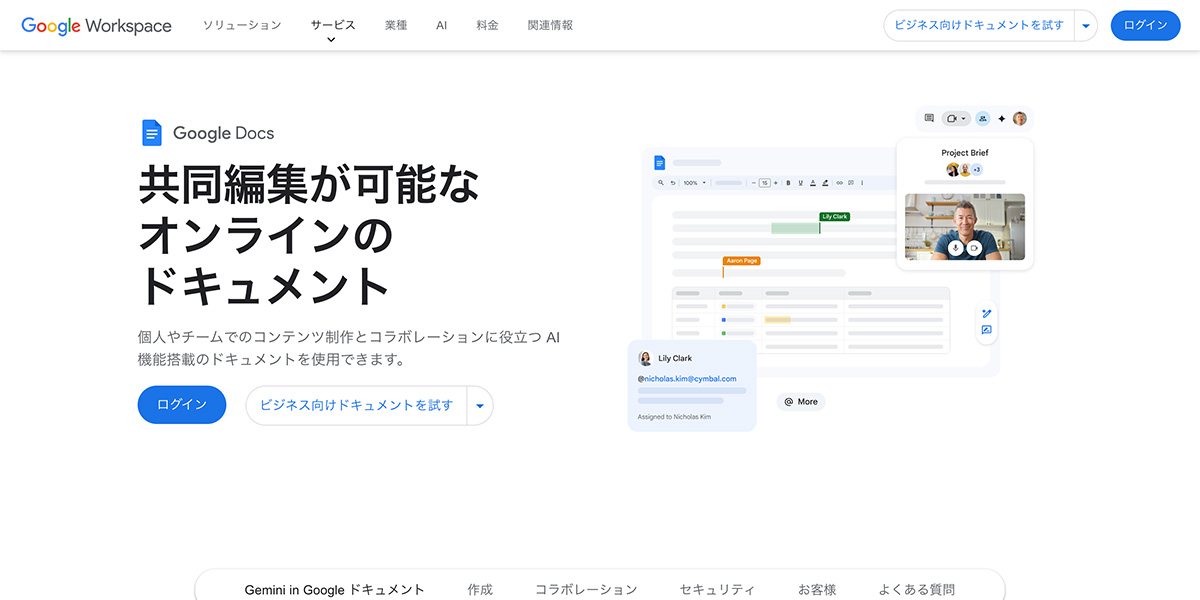This screenshot has height=600, width=1200.
Task: Open the 業種 menu
Action: tap(396, 25)
